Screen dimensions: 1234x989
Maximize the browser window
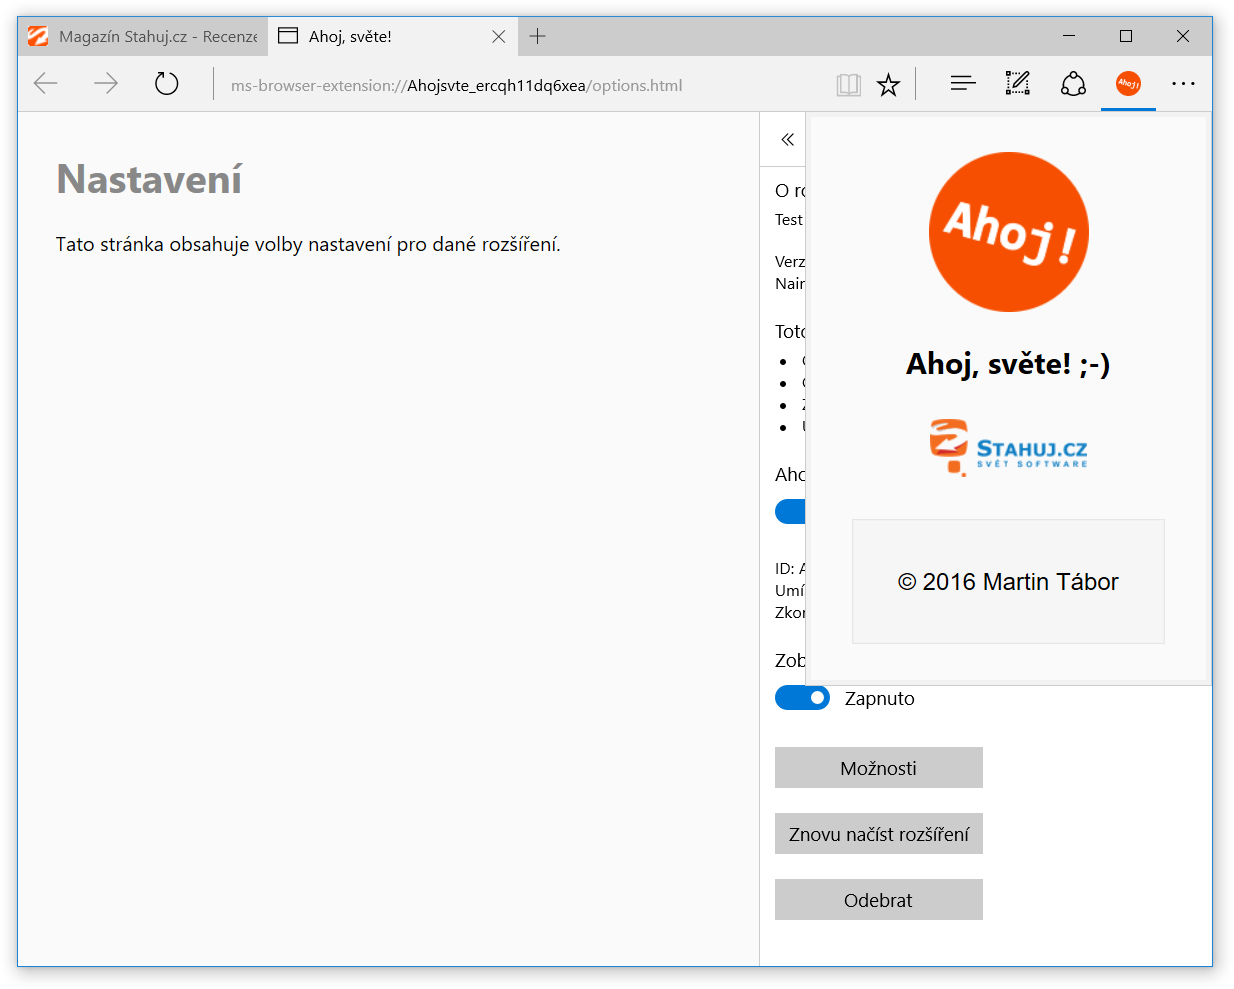(x=1126, y=36)
